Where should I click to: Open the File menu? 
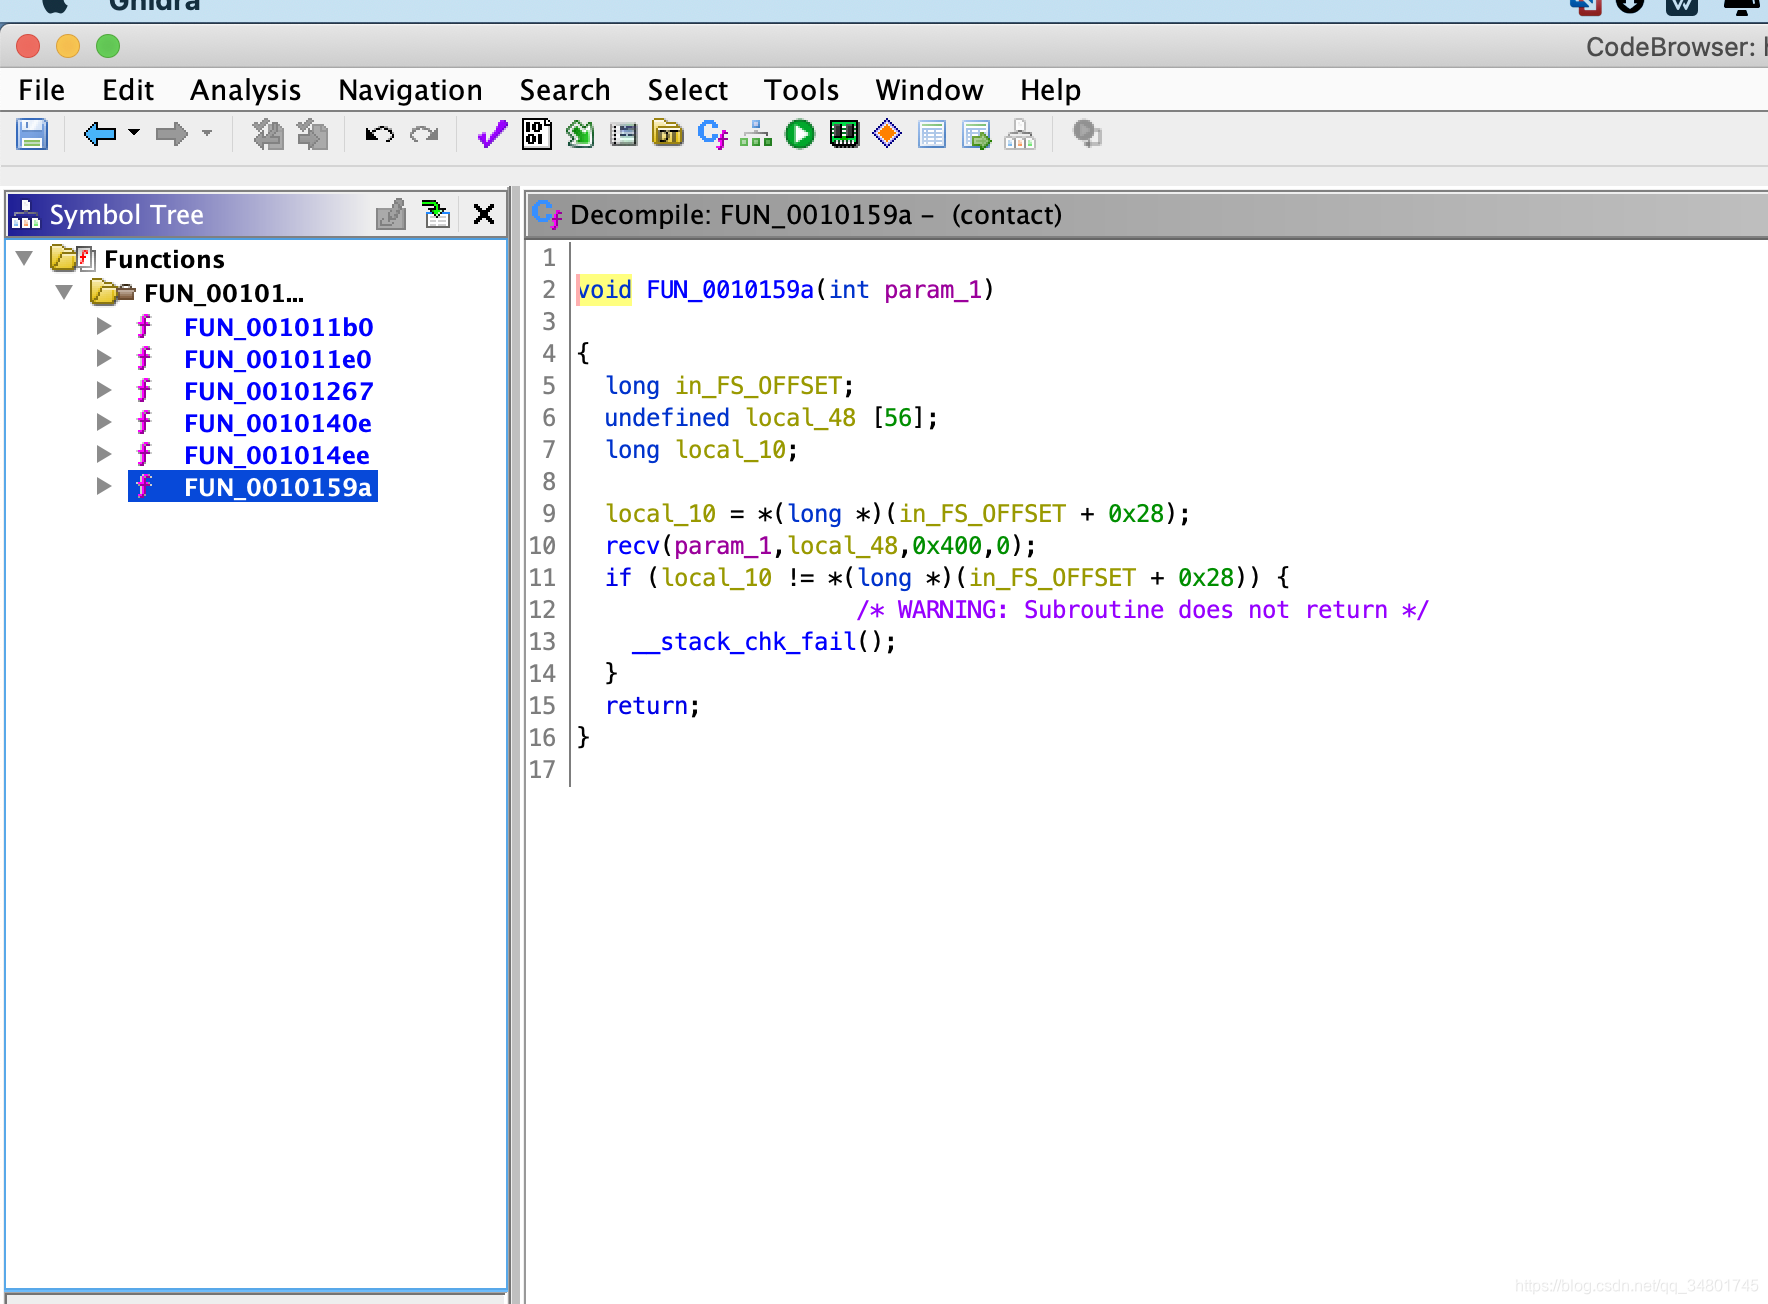42,90
